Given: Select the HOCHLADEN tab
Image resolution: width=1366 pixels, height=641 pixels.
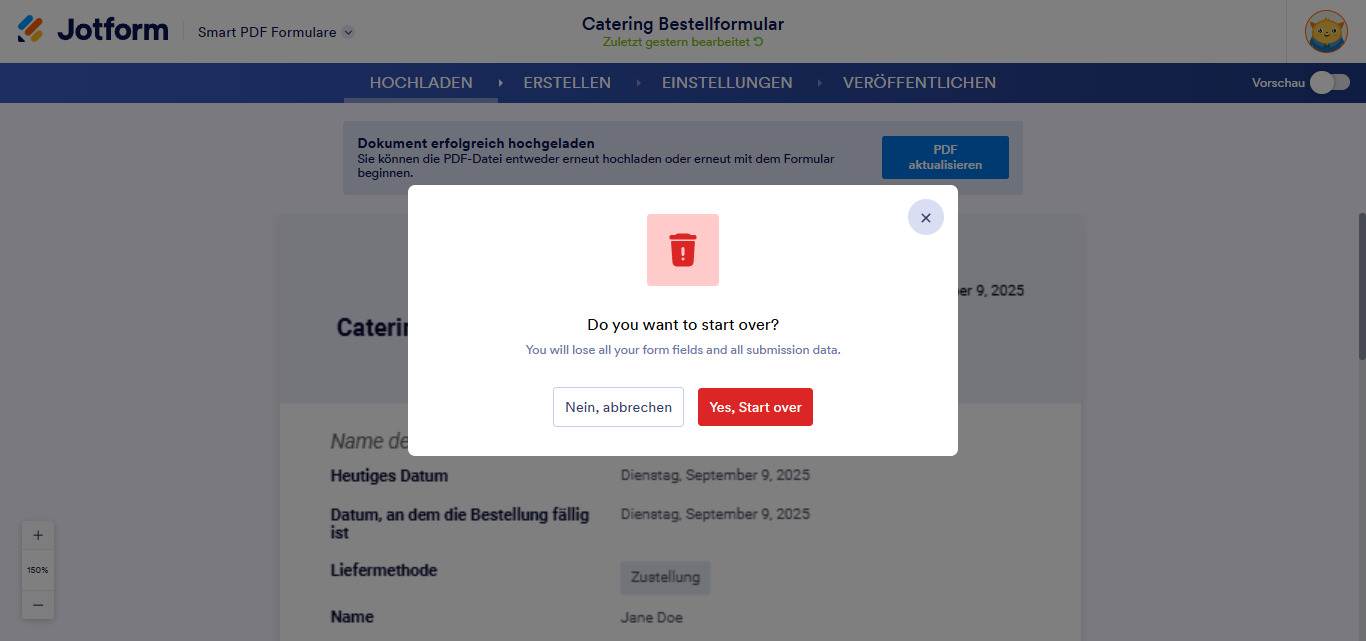Looking at the screenshot, I should 421,83.
